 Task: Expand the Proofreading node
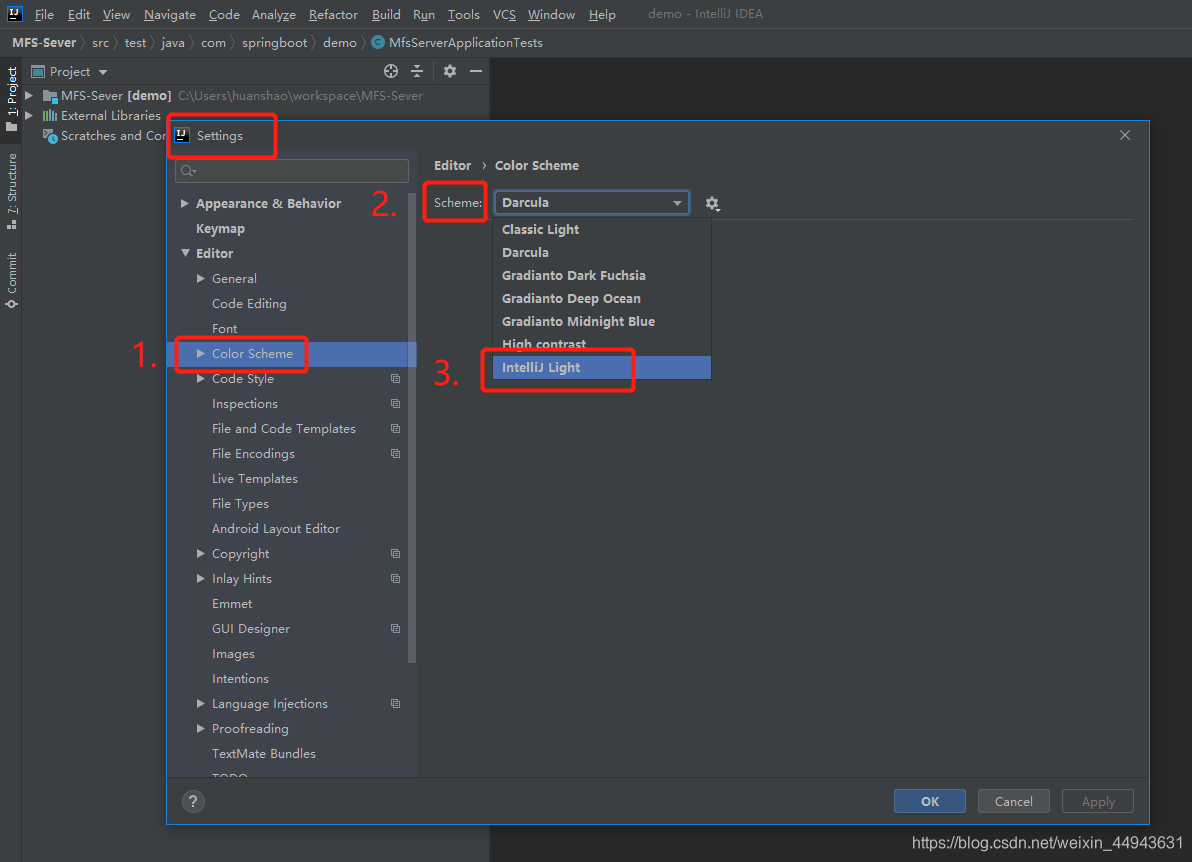tap(201, 728)
